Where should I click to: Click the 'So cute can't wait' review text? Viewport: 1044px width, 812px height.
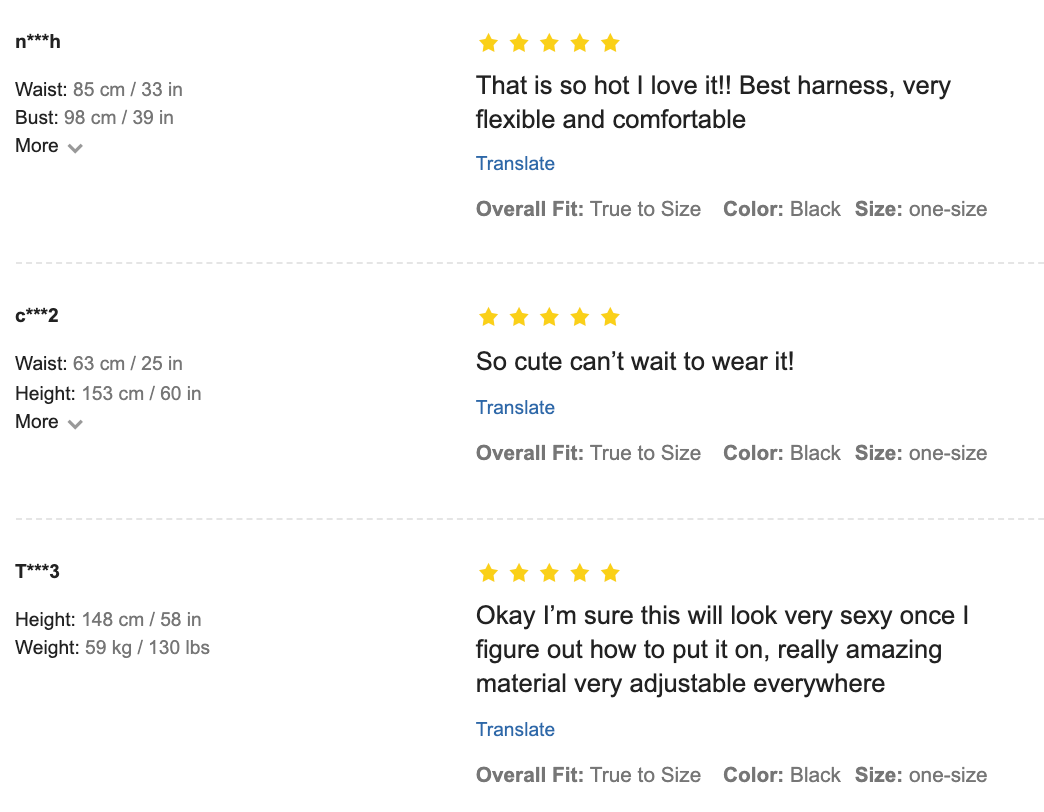coord(635,361)
